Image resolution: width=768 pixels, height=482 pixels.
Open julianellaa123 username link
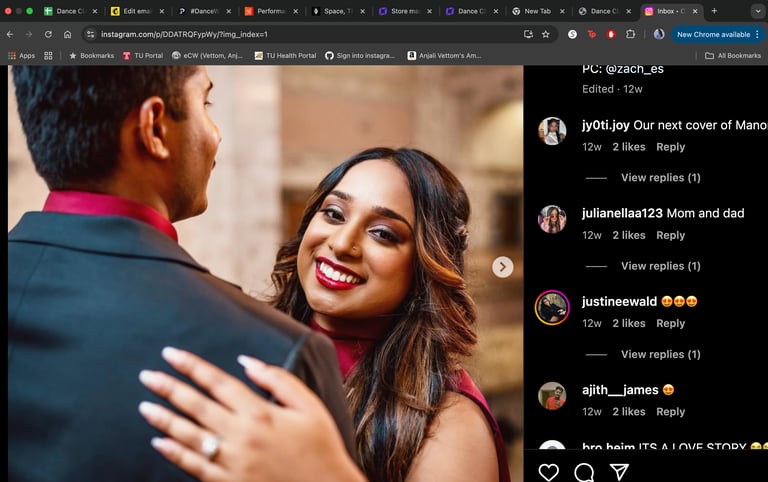pos(622,213)
